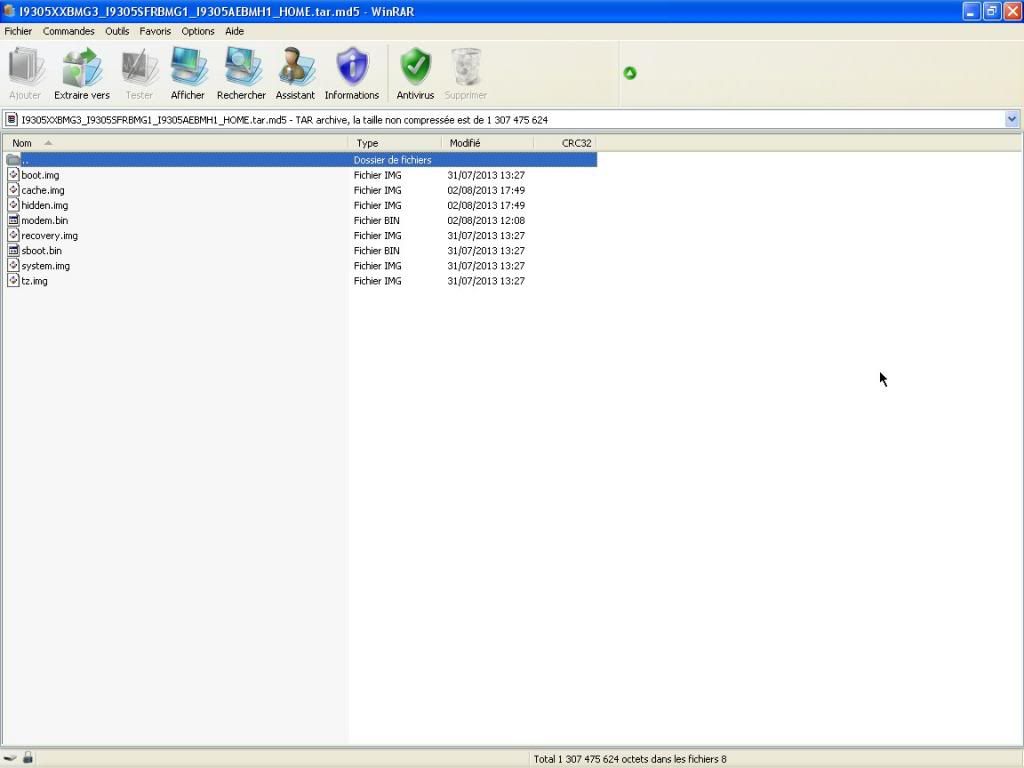Click the green up-arrow toolbar icon

pos(630,73)
